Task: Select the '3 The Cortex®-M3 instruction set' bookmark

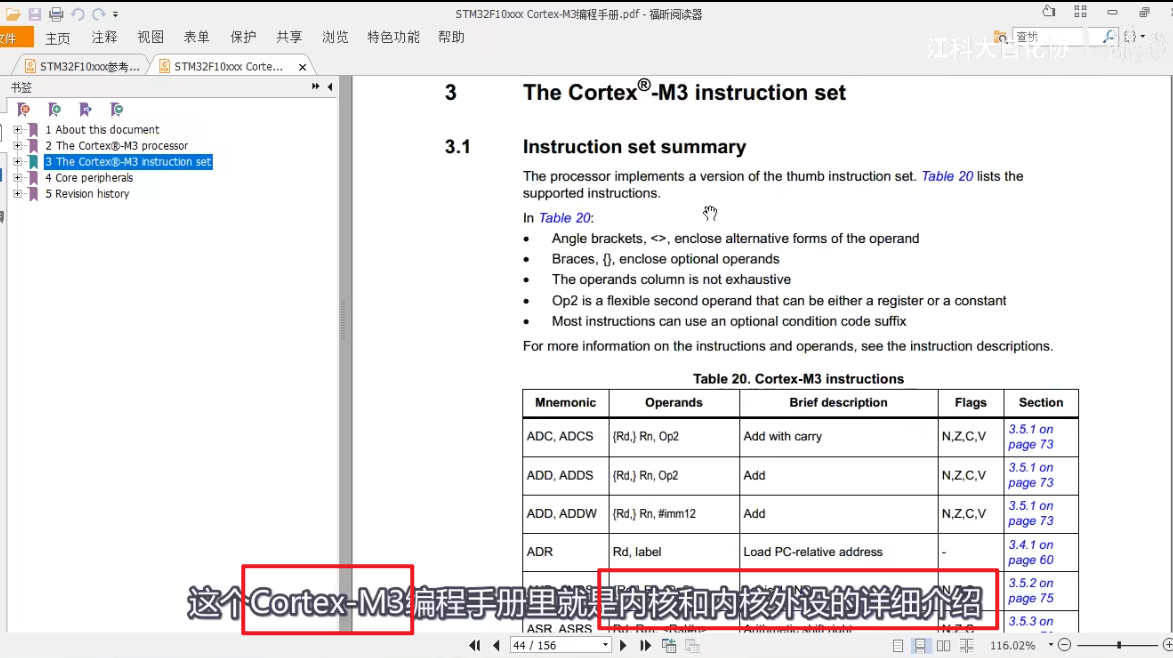Action: 128,162
